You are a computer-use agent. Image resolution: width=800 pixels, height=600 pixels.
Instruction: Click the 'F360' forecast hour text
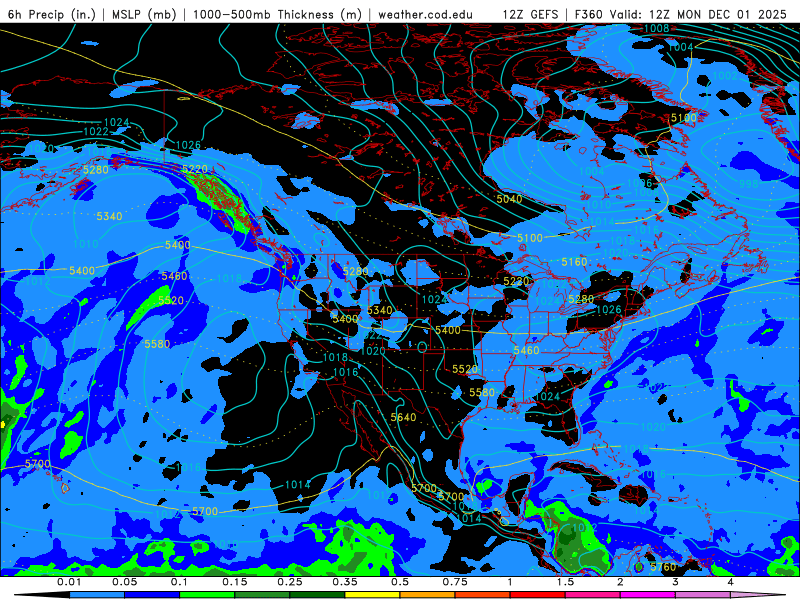click(588, 14)
